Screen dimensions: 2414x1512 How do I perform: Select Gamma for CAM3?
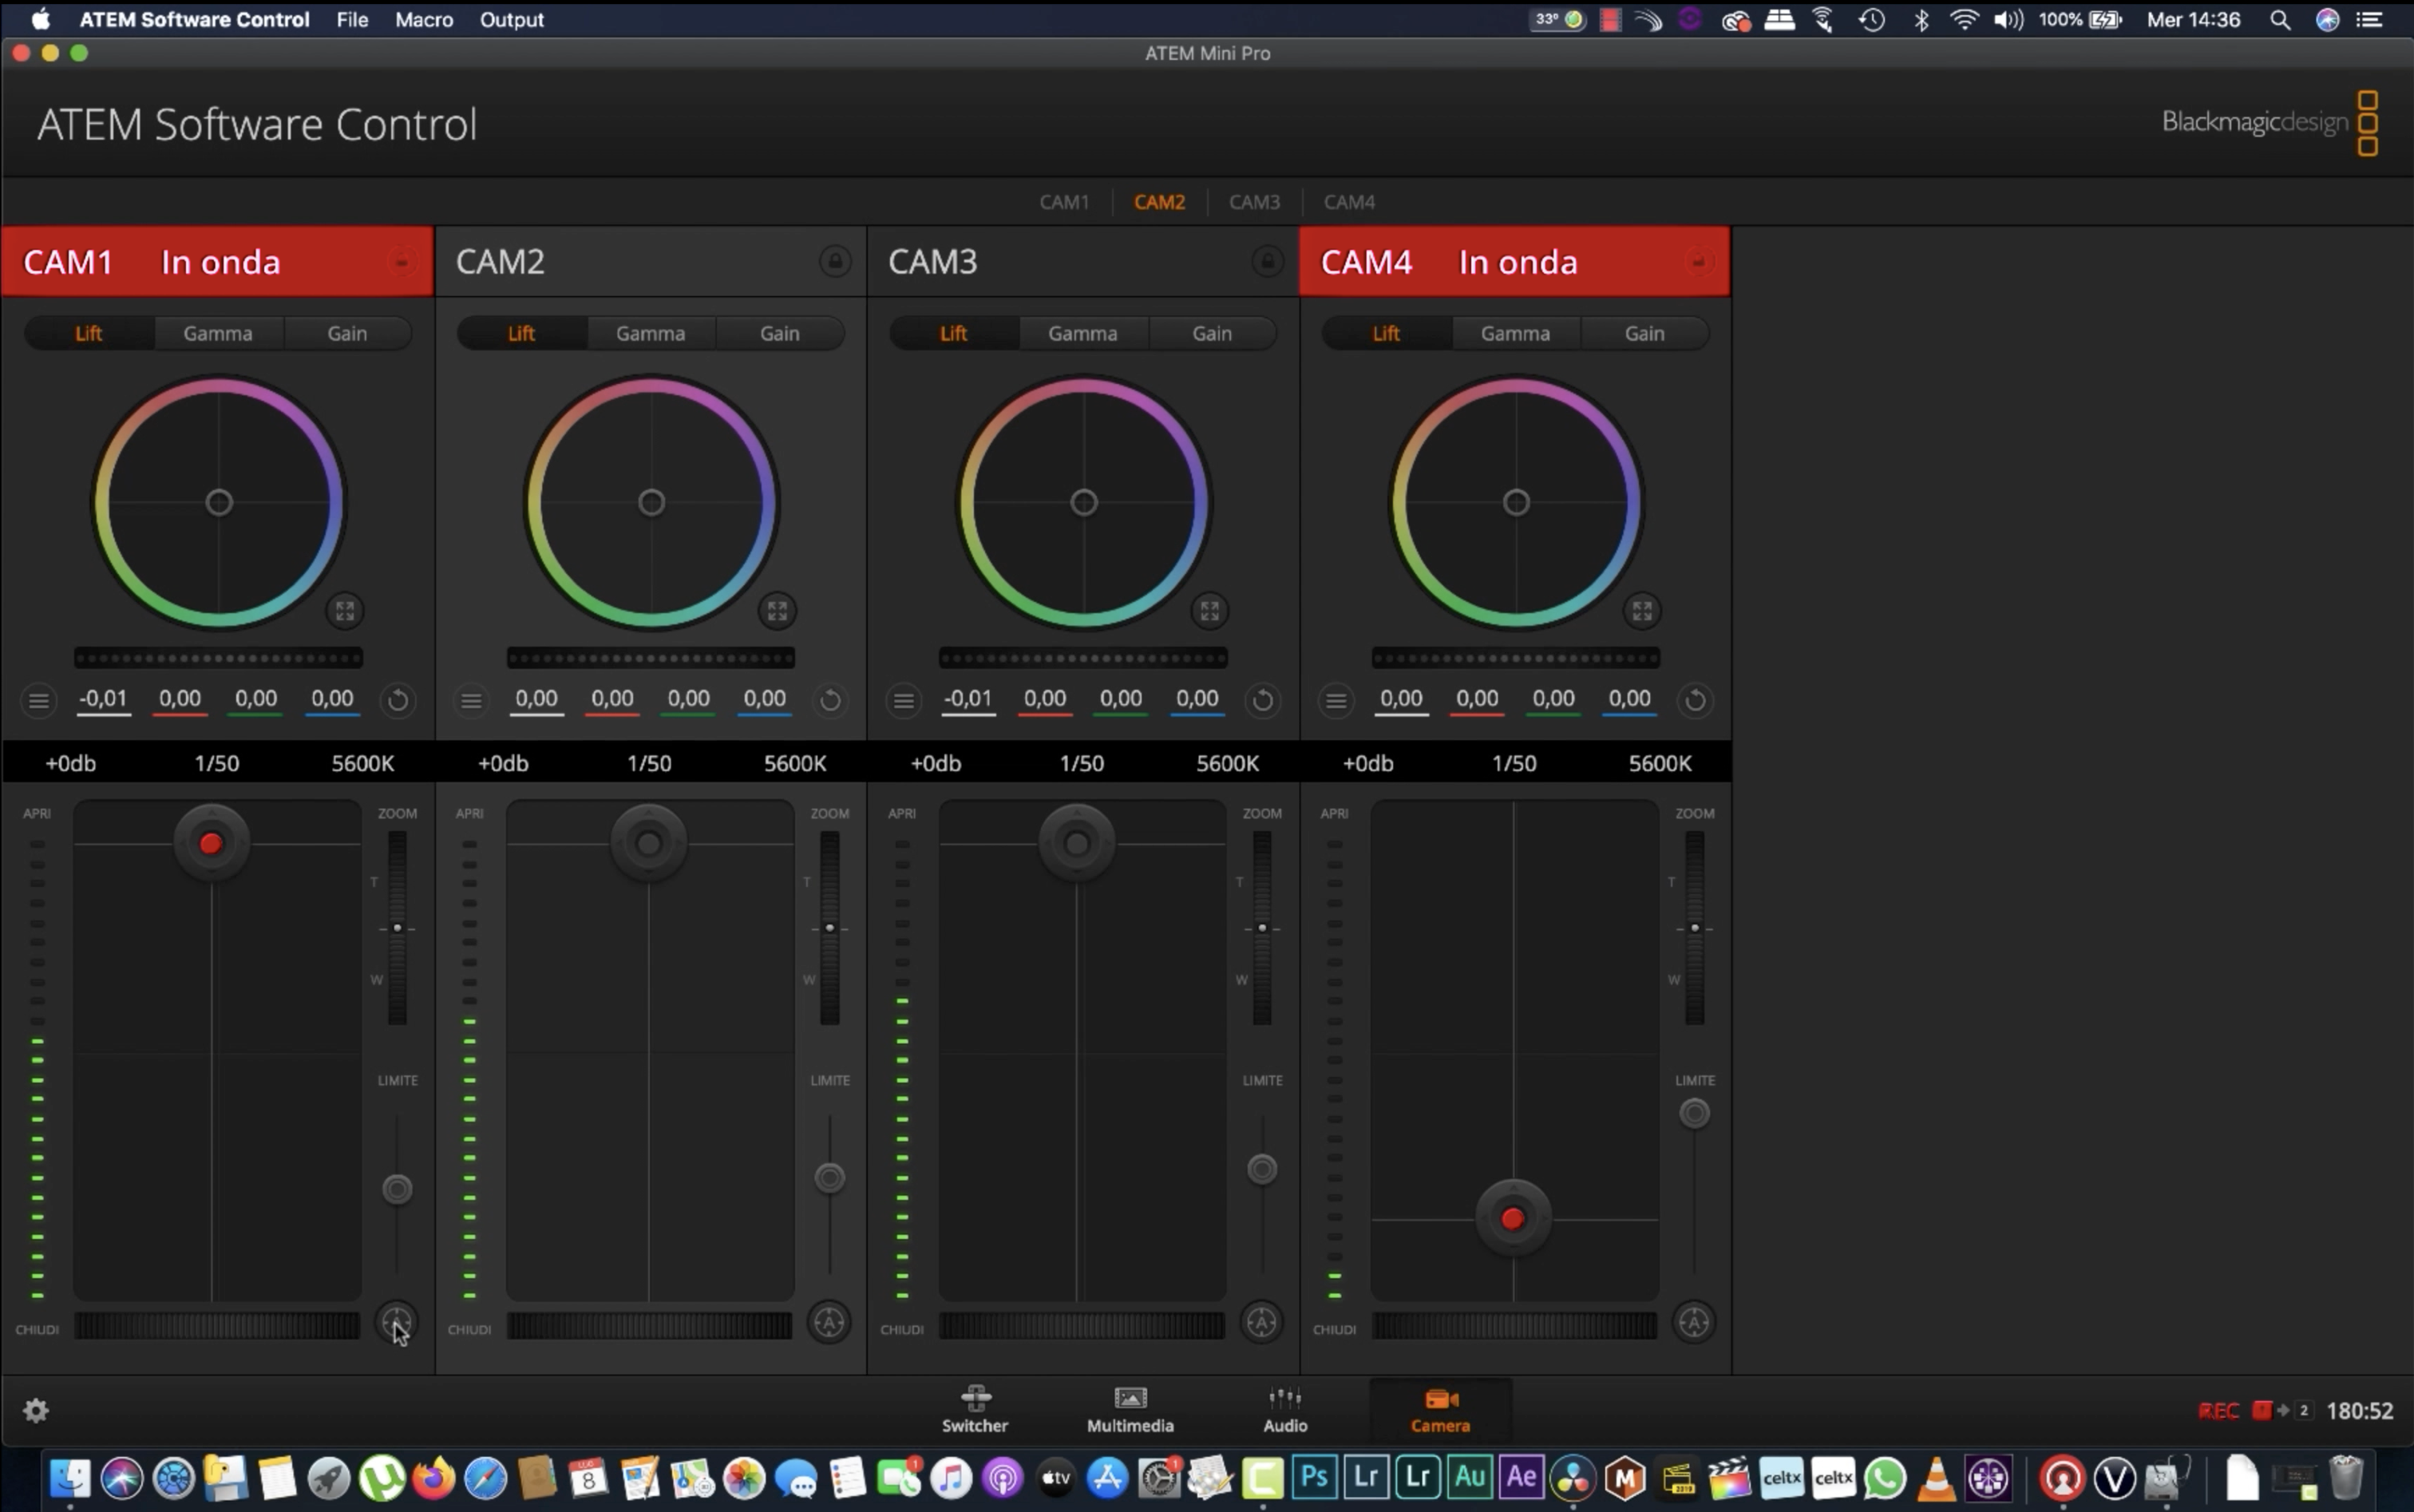(x=1083, y=333)
